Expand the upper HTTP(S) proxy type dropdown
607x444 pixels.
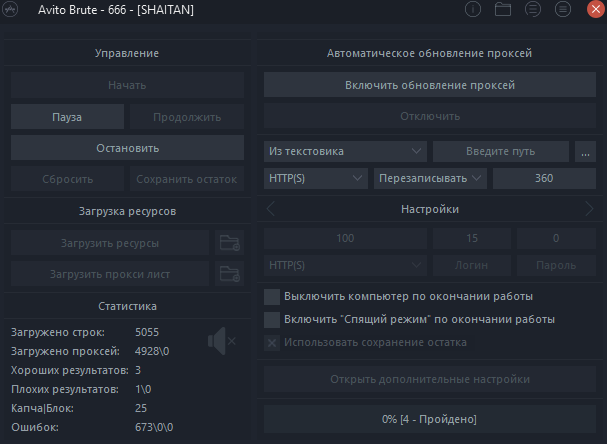pos(316,178)
